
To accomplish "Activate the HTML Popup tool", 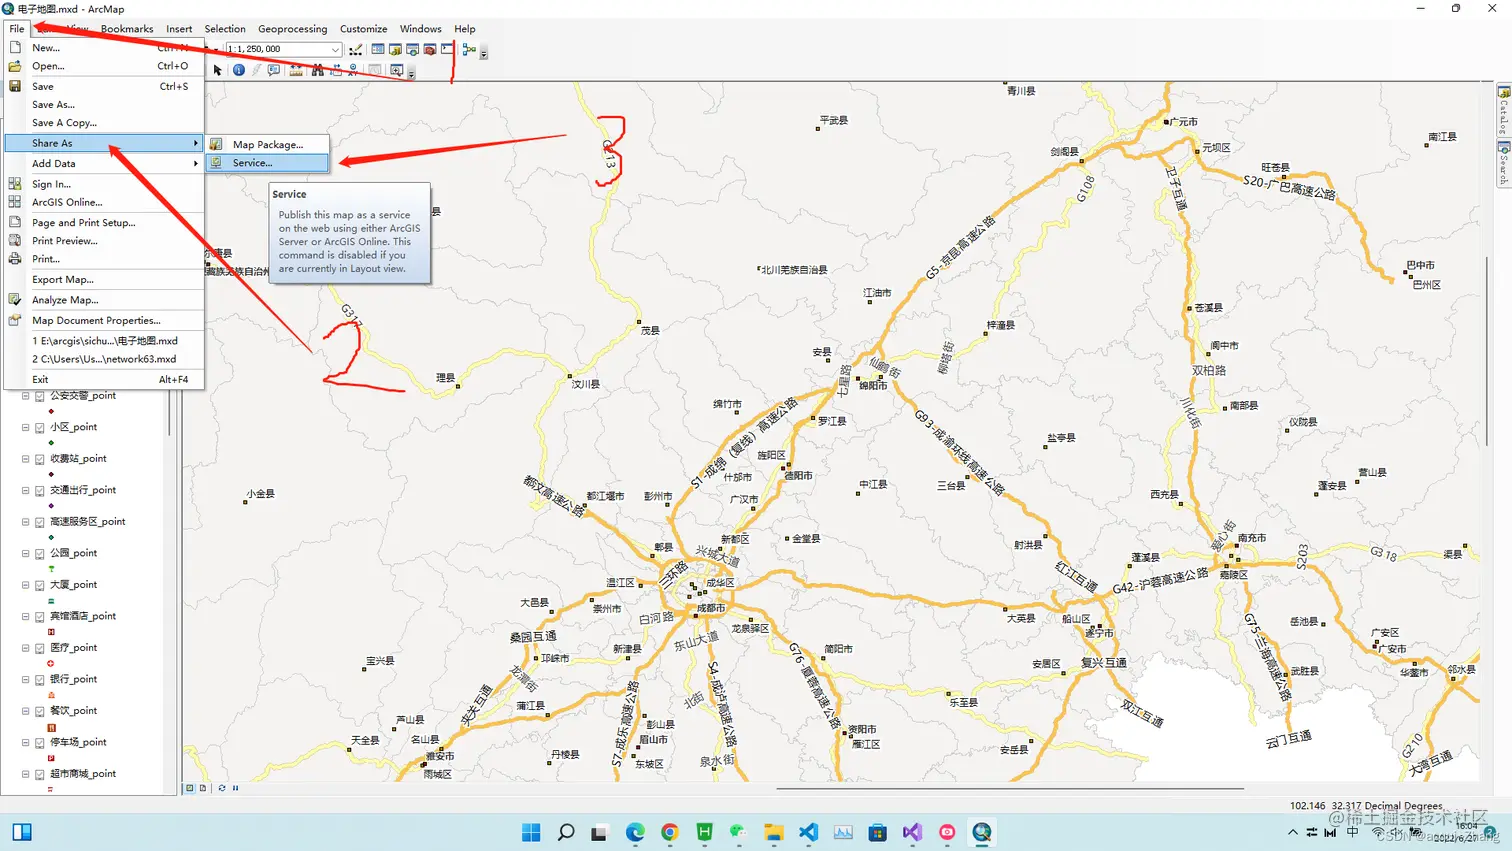I will [274, 70].
